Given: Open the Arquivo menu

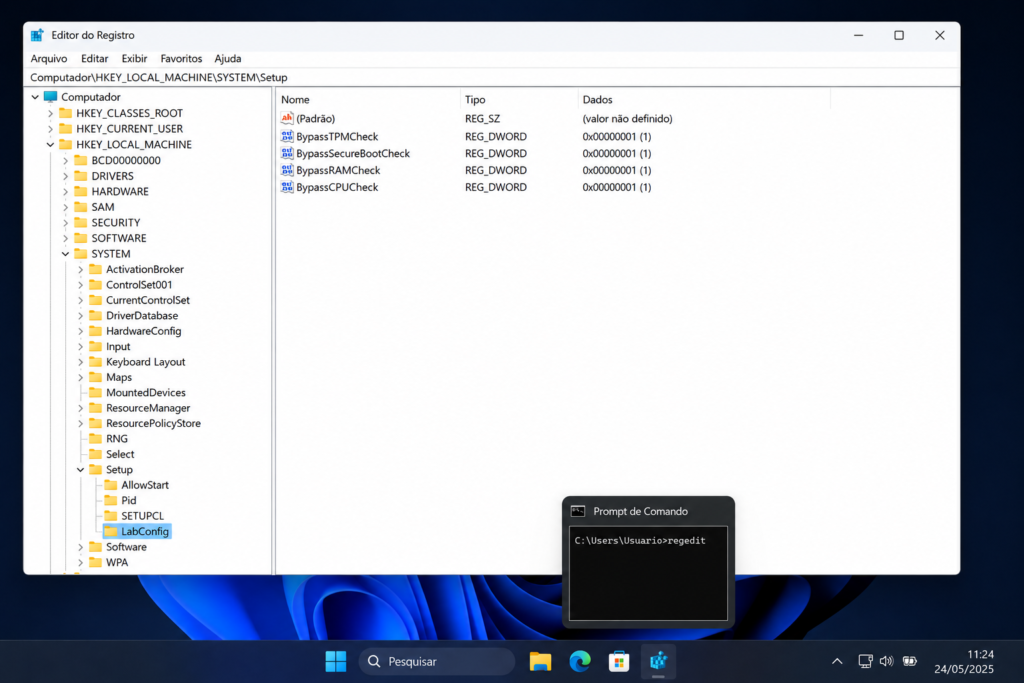Looking at the screenshot, I should click(49, 59).
